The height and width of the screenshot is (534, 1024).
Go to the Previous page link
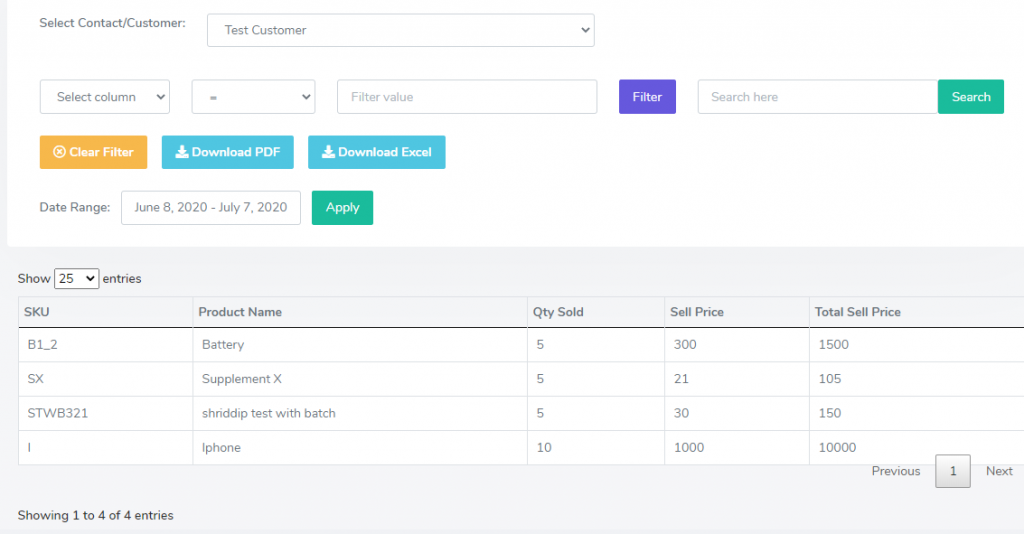pos(895,471)
